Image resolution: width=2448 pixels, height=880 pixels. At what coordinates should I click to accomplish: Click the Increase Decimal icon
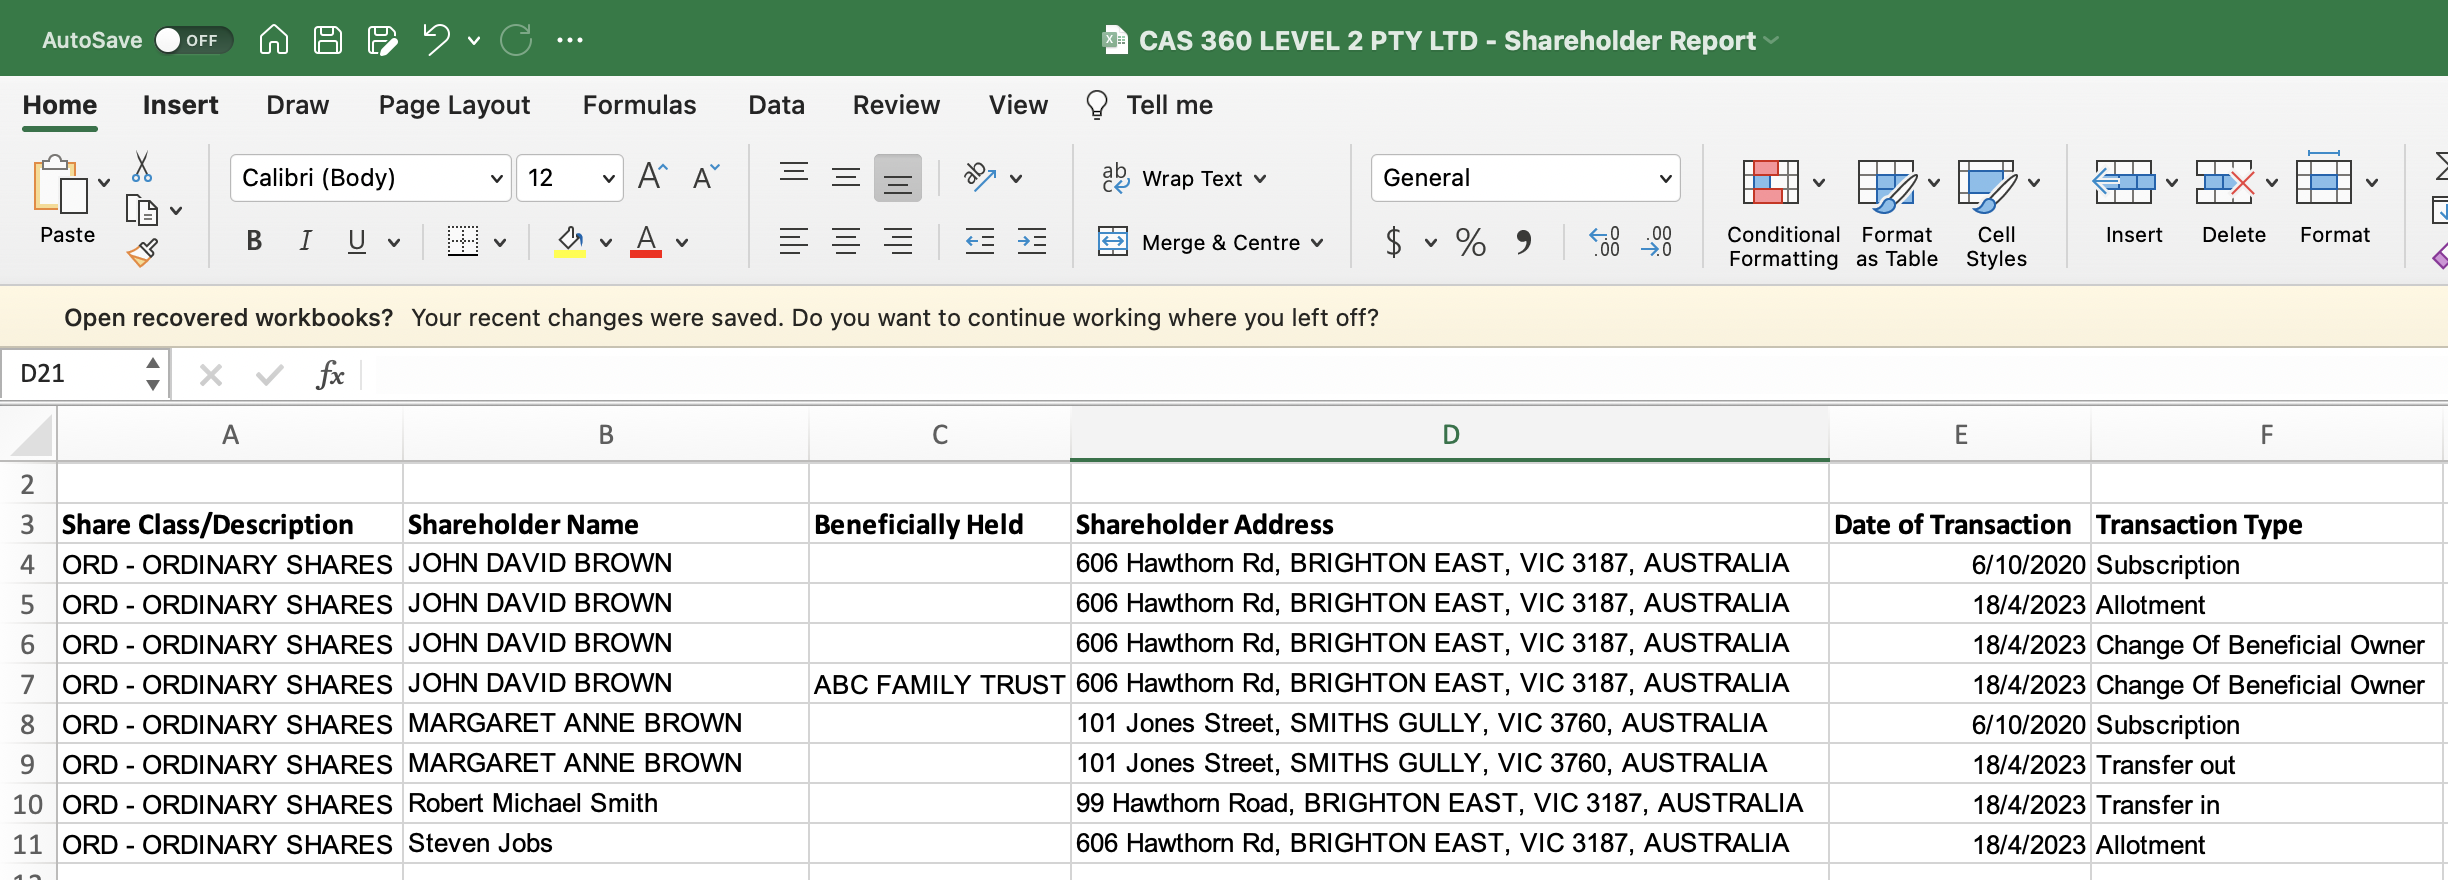tap(1604, 241)
